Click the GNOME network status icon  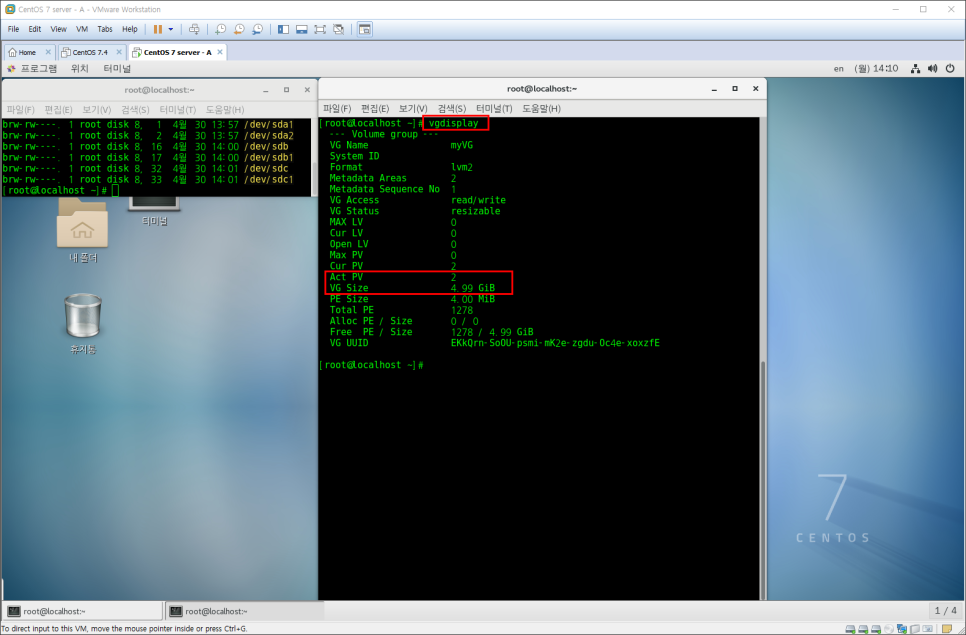[x=915, y=68]
